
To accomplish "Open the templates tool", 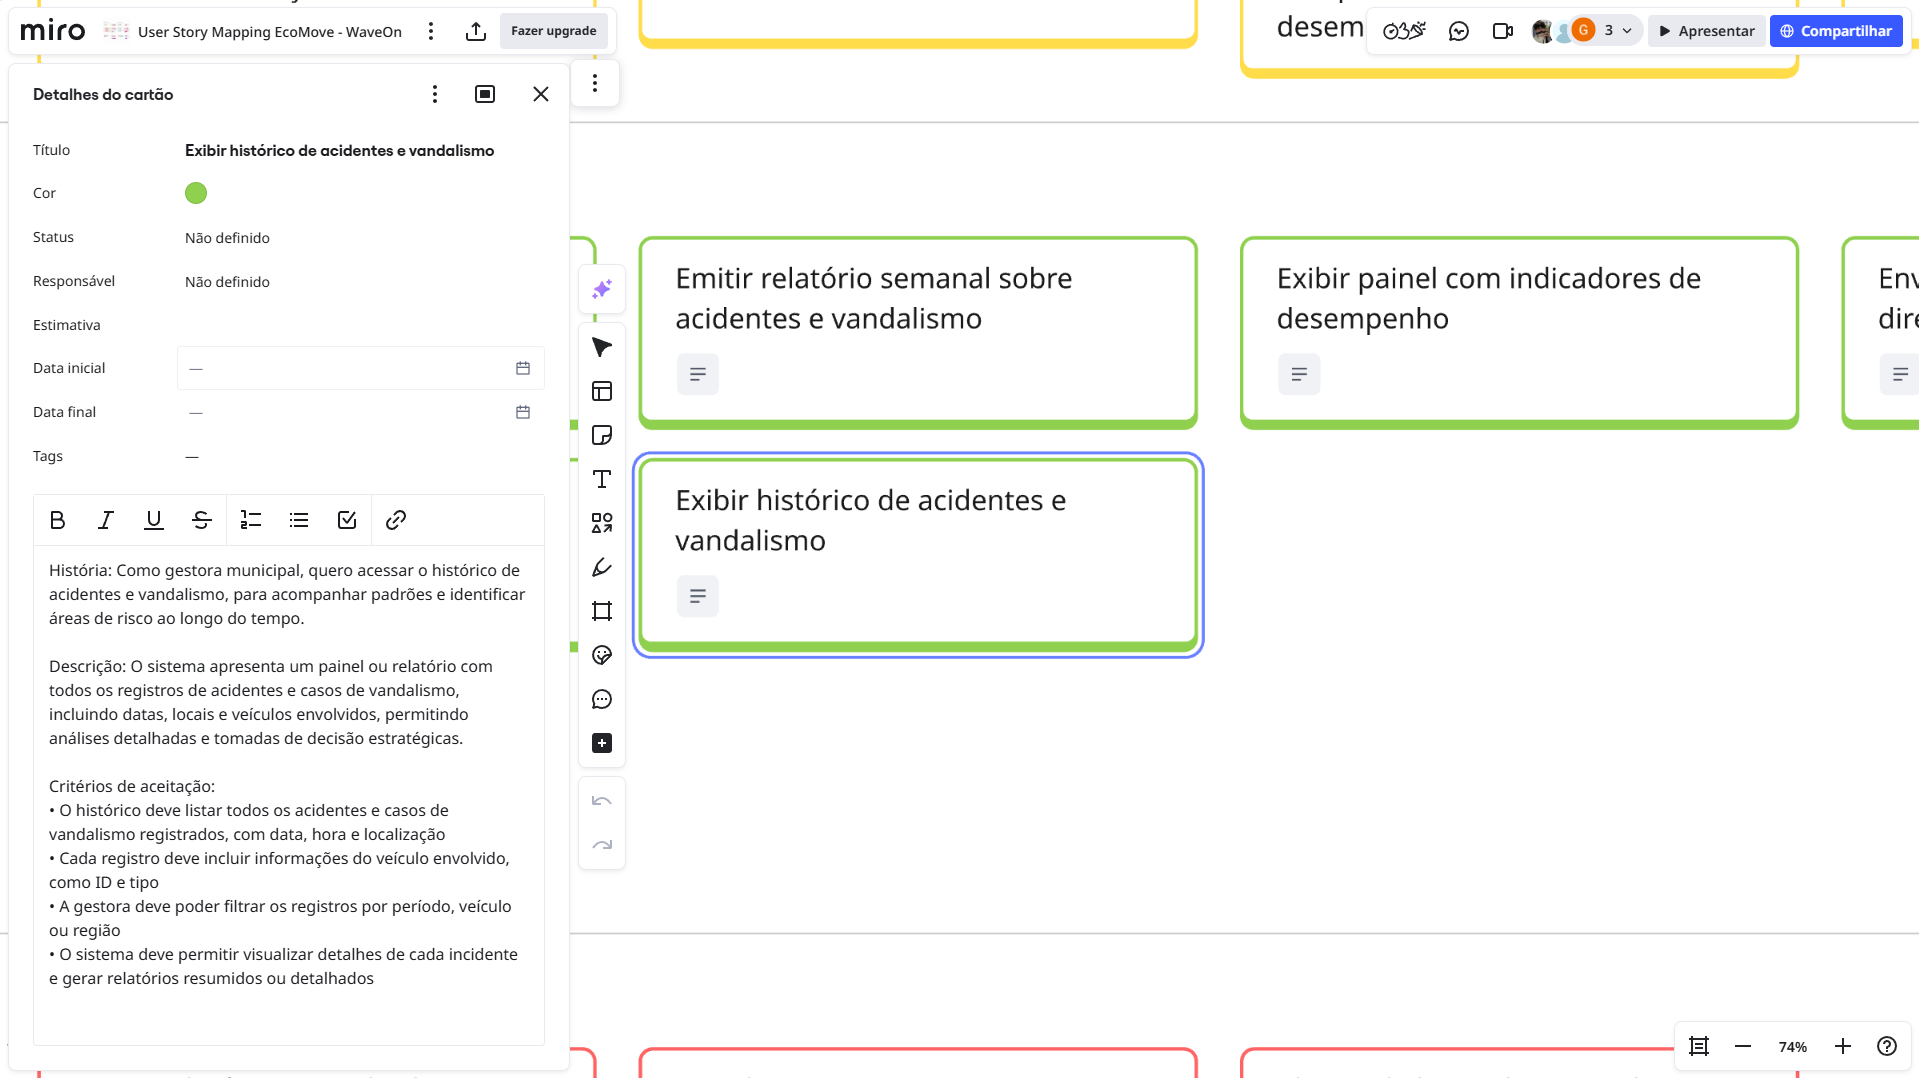I will click(x=601, y=391).
